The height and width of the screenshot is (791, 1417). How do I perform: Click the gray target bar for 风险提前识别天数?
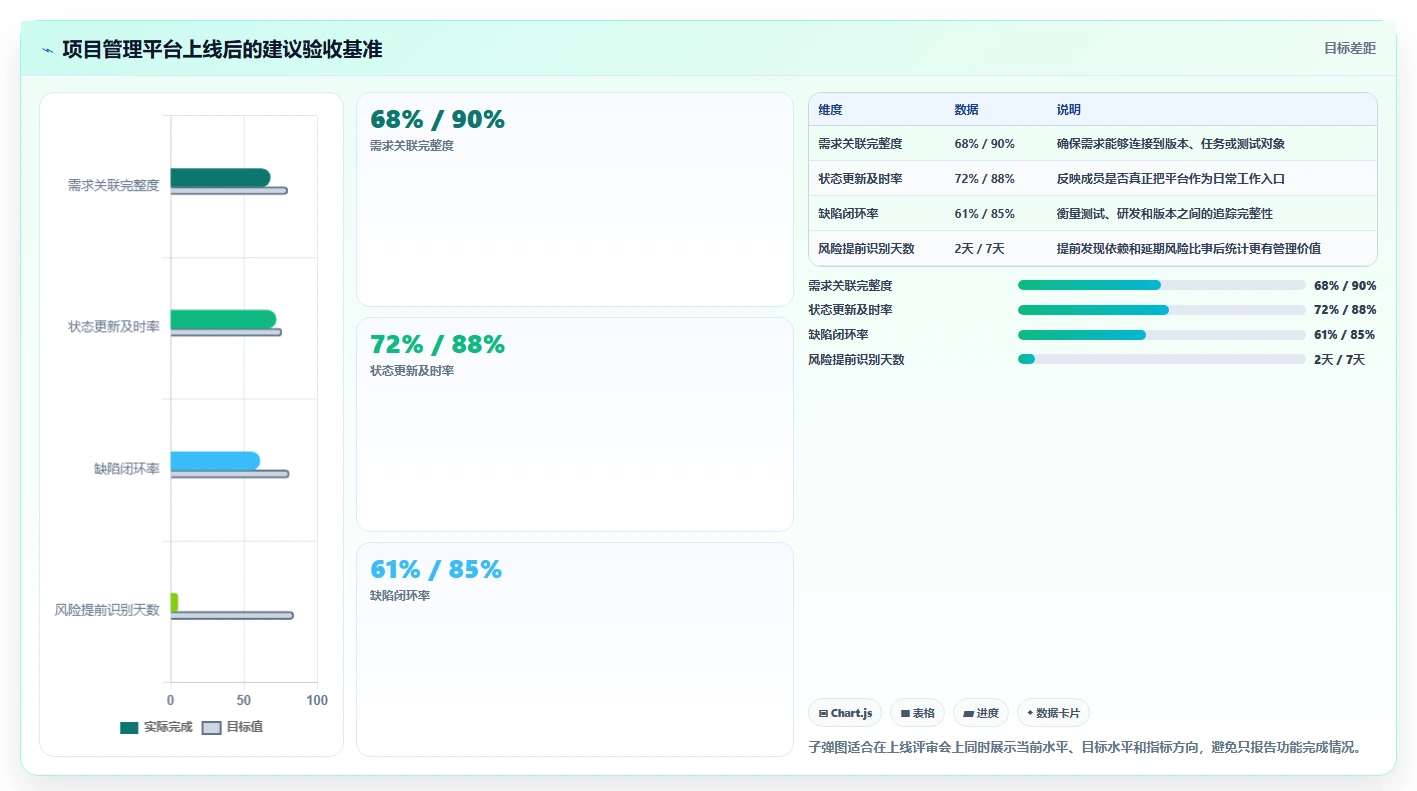(232, 615)
